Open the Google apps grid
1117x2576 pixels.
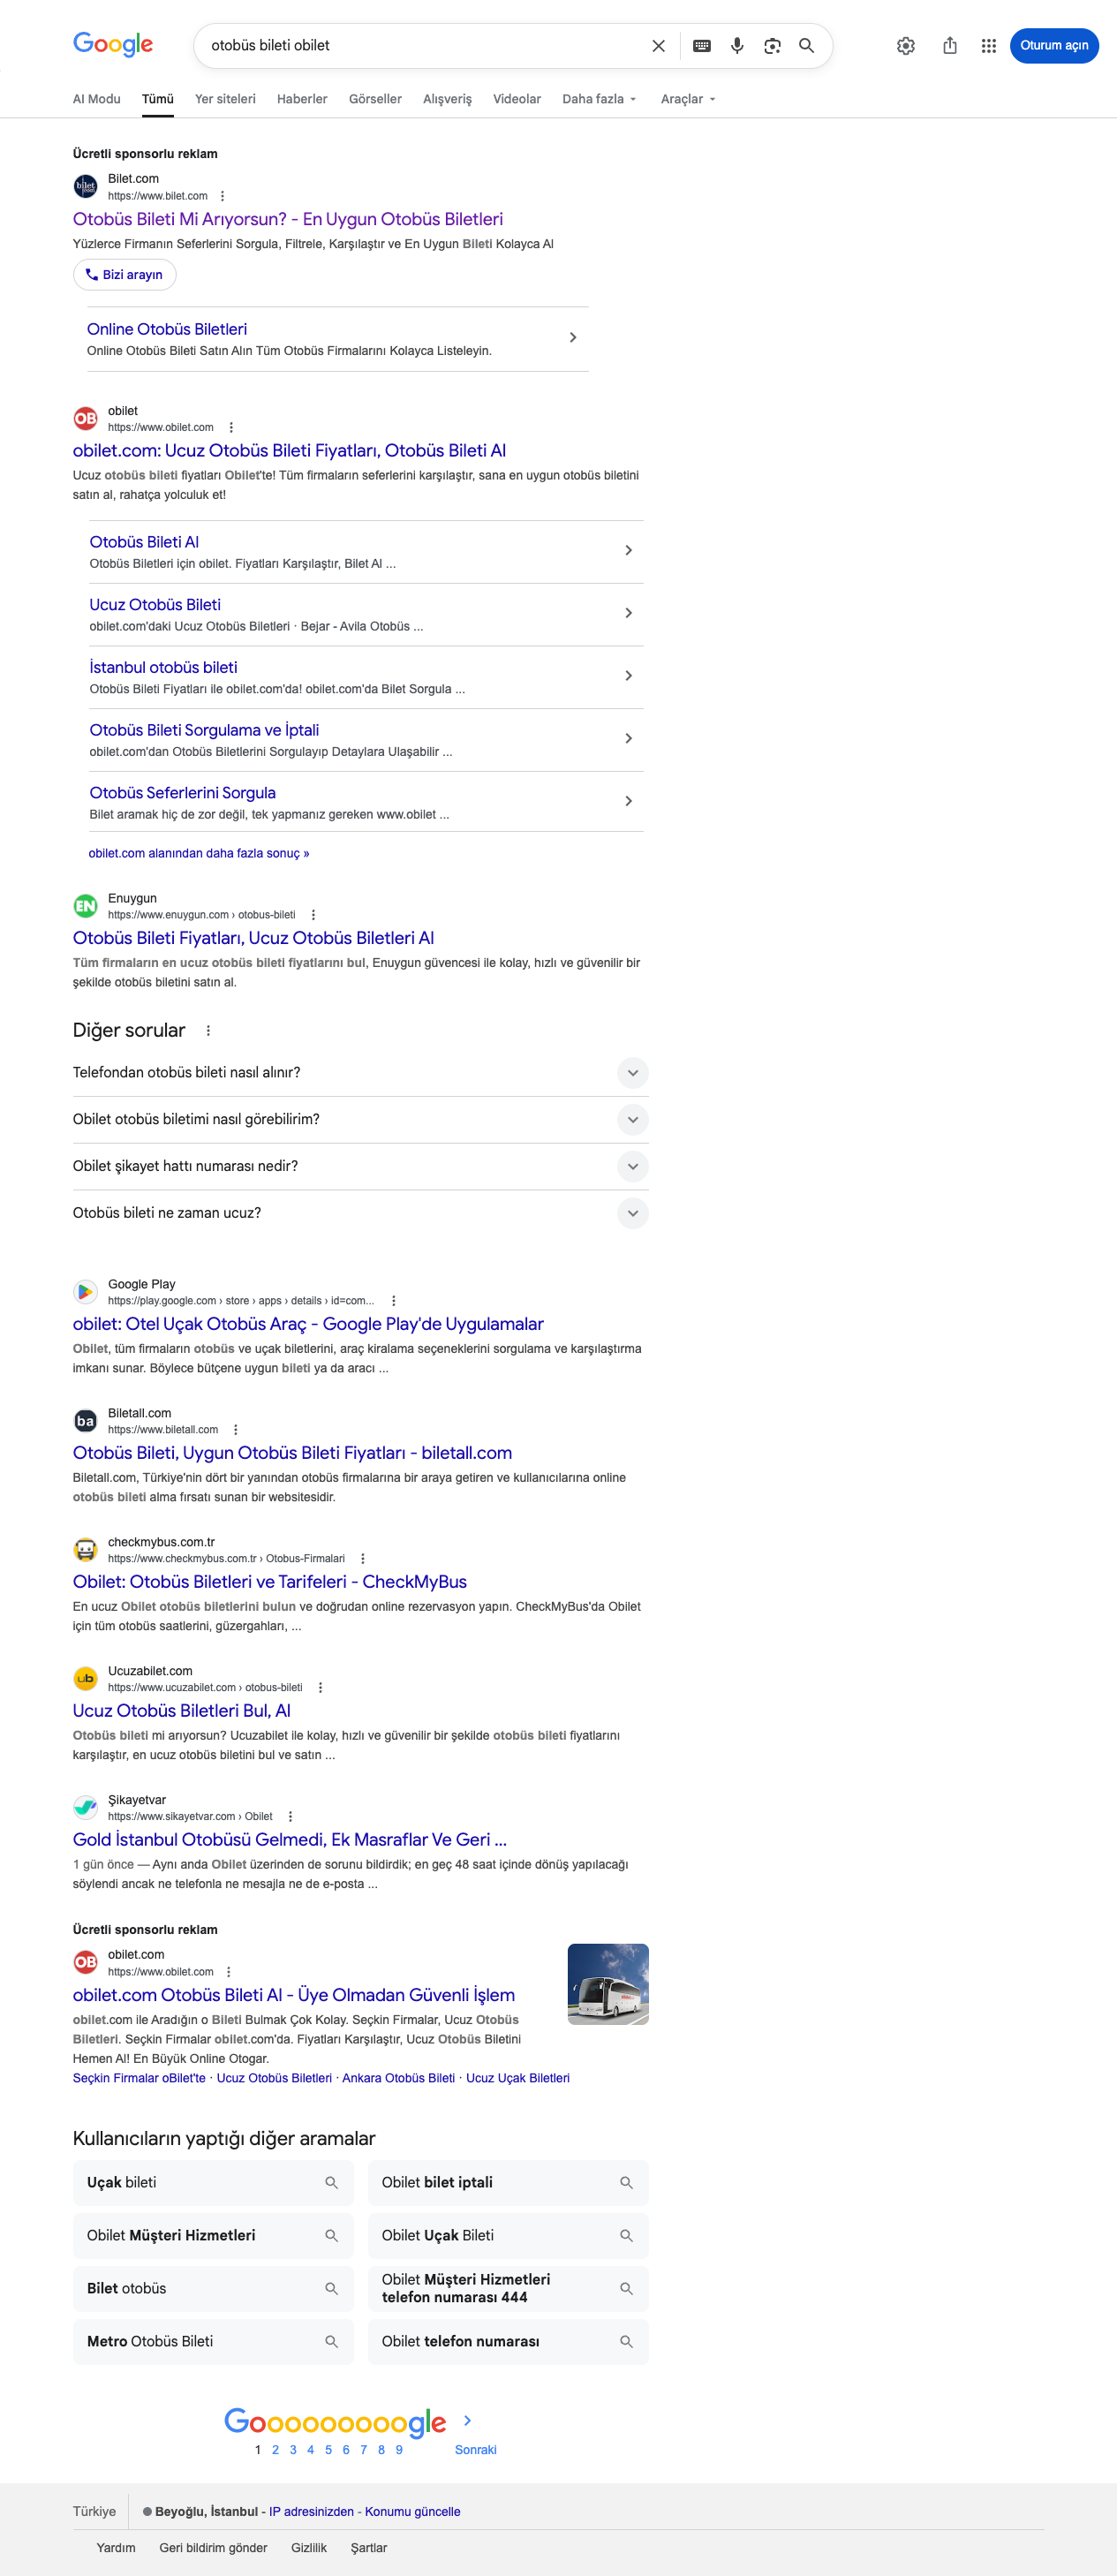[x=989, y=46]
